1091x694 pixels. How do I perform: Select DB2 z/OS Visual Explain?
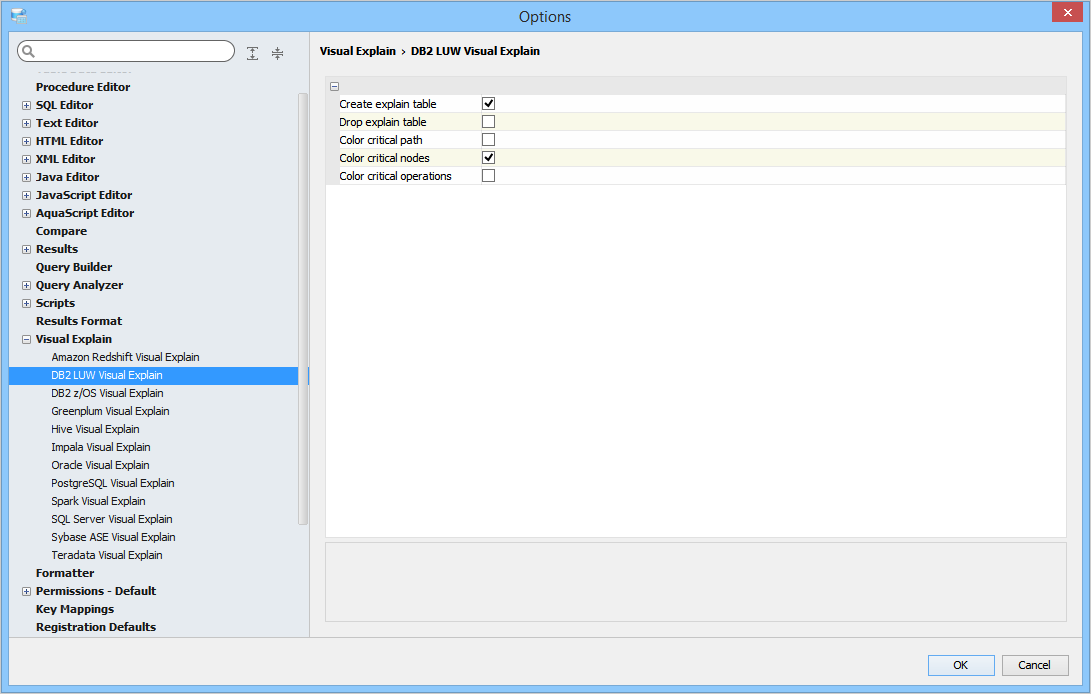point(107,393)
